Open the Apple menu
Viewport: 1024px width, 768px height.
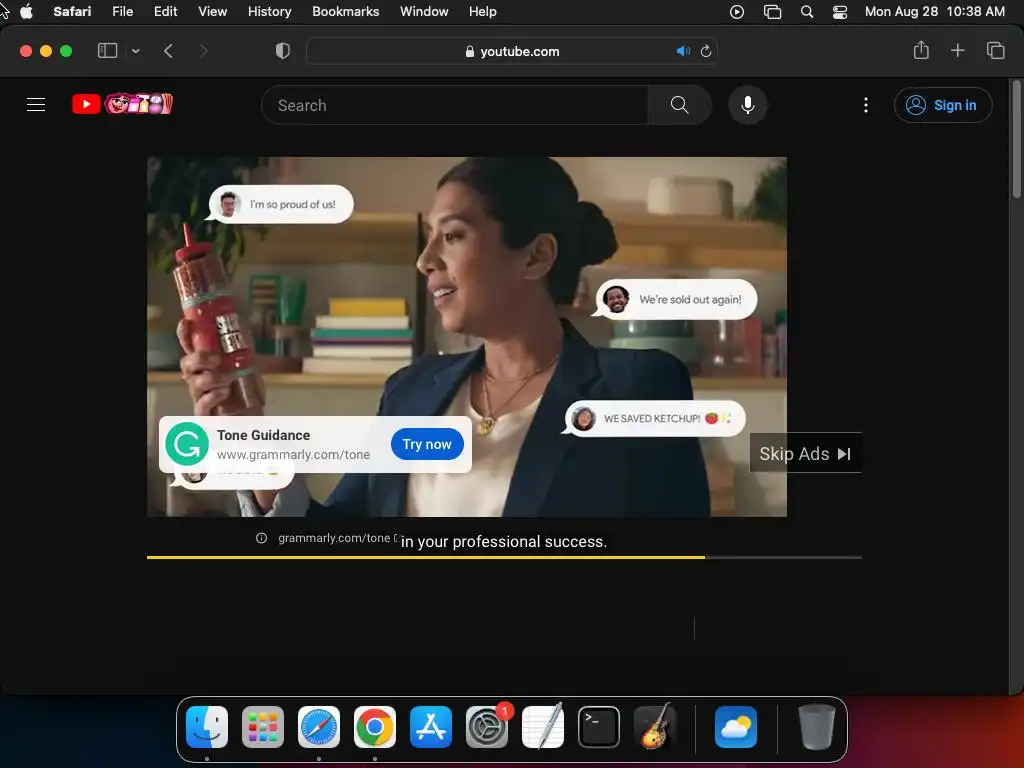(27, 12)
